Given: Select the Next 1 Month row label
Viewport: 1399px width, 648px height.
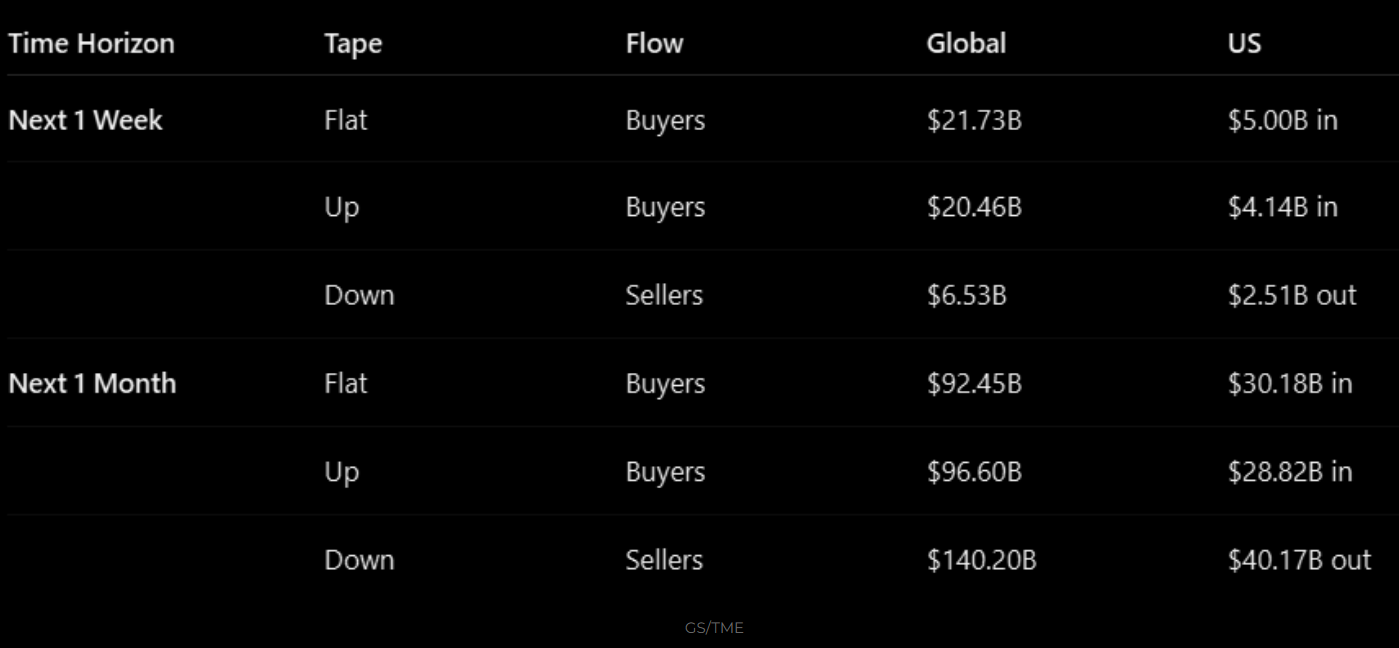Looking at the screenshot, I should coord(92,384).
